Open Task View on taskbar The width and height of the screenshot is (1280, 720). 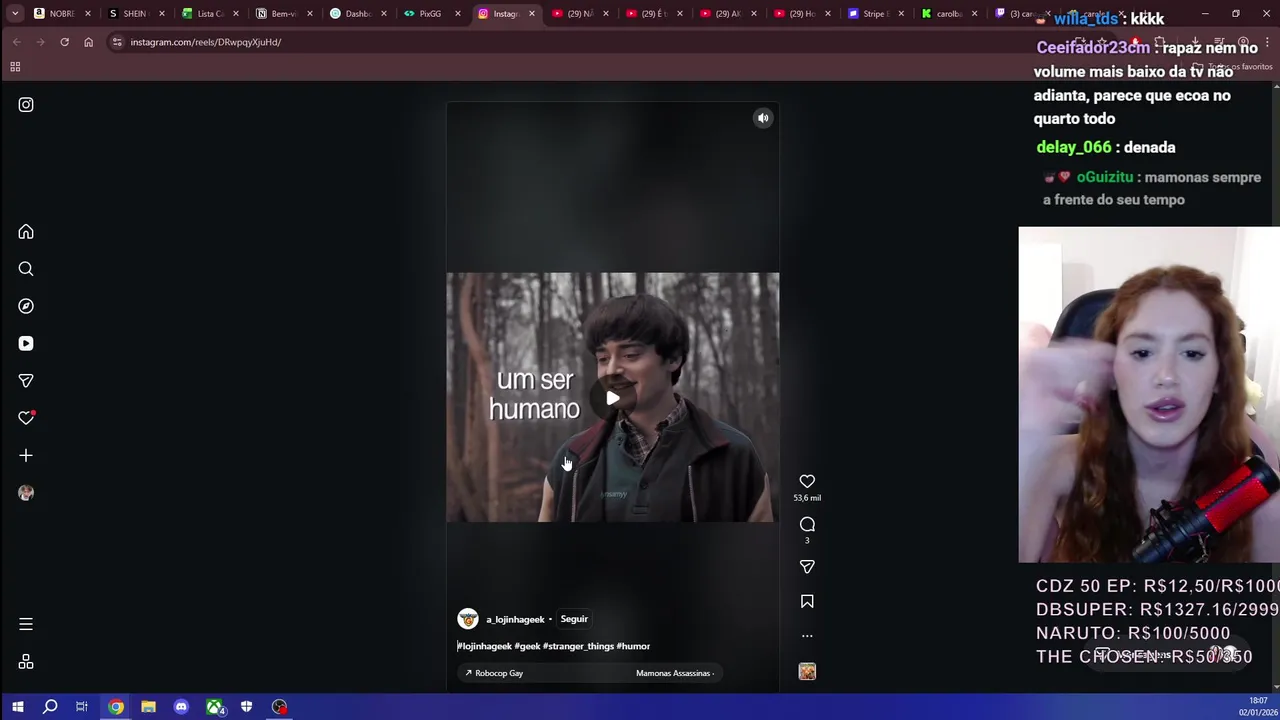[82, 707]
